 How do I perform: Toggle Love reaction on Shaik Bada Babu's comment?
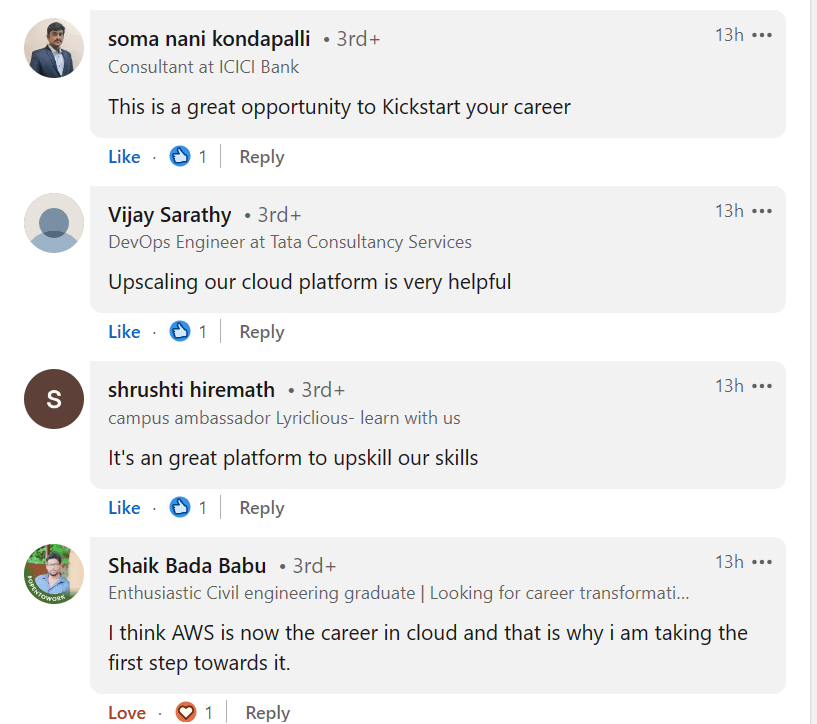(127, 713)
